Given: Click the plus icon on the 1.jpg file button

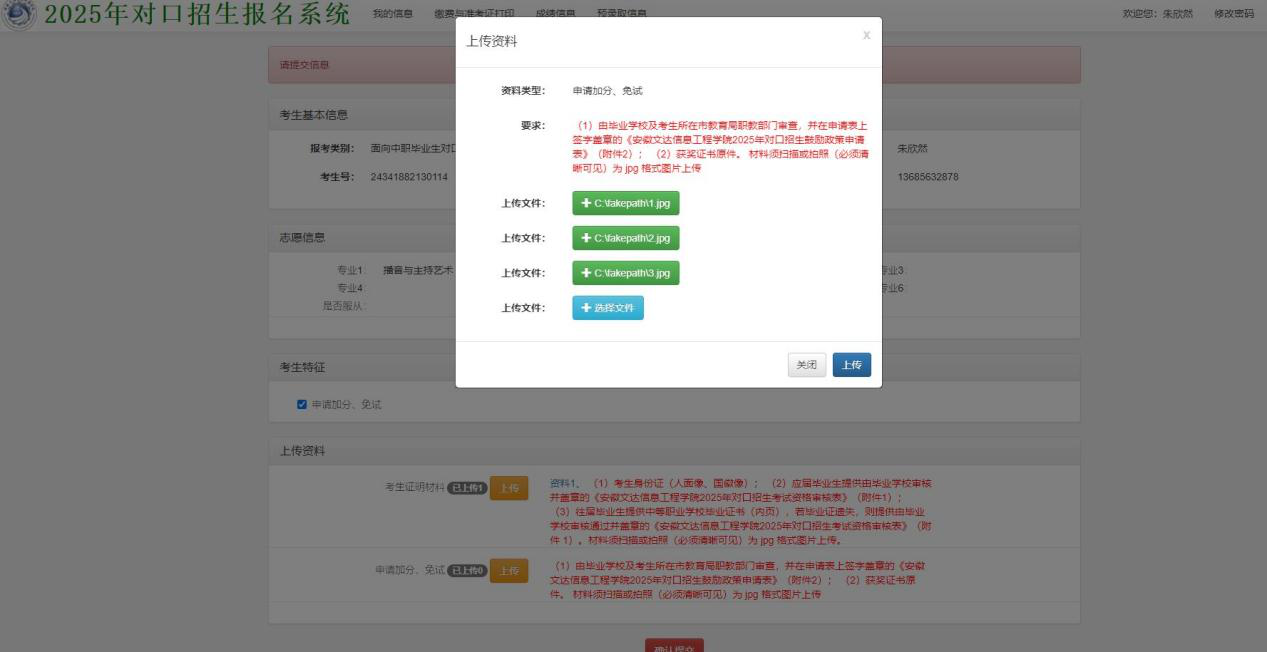Looking at the screenshot, I should click(x=586, y=203).
